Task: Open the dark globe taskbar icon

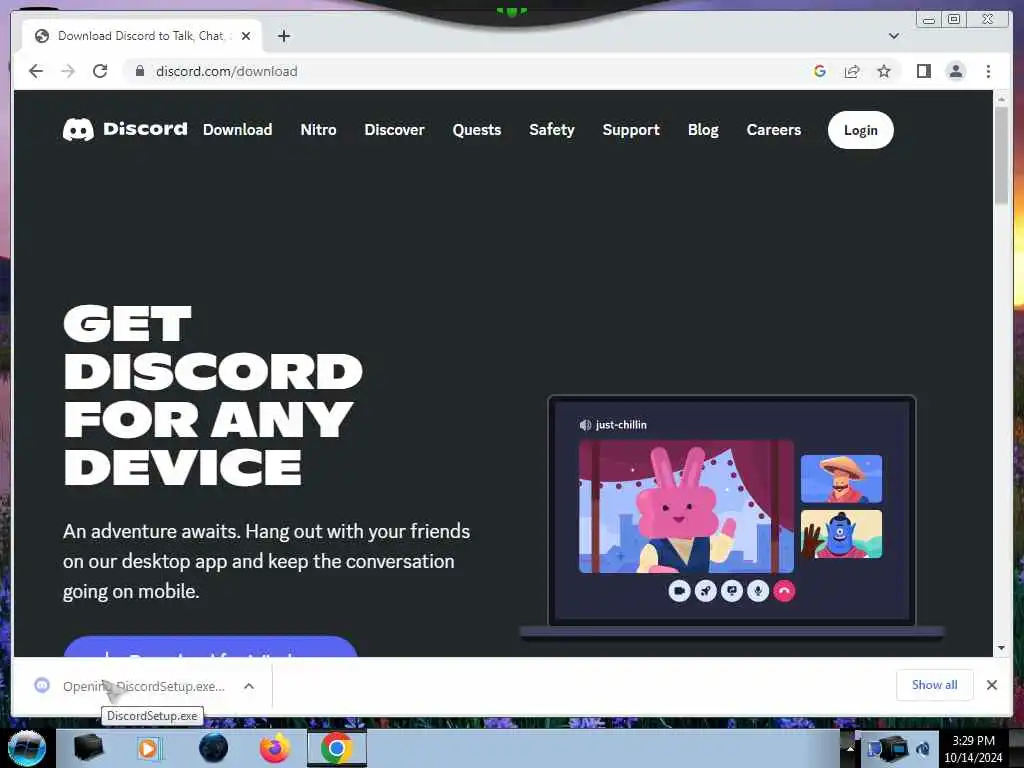Action: click(213, 748)
